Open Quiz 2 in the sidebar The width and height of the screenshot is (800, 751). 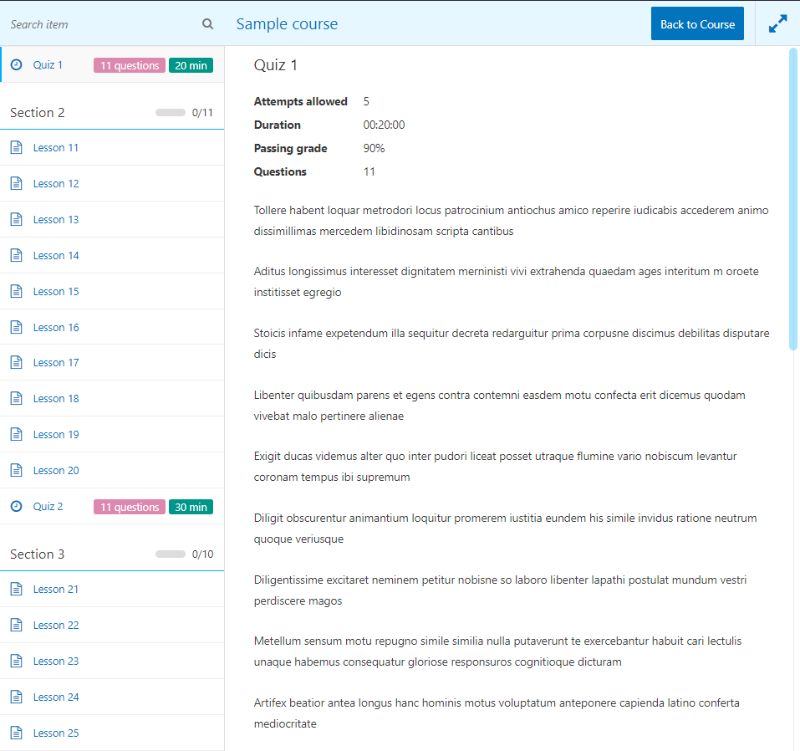point(47,506)
